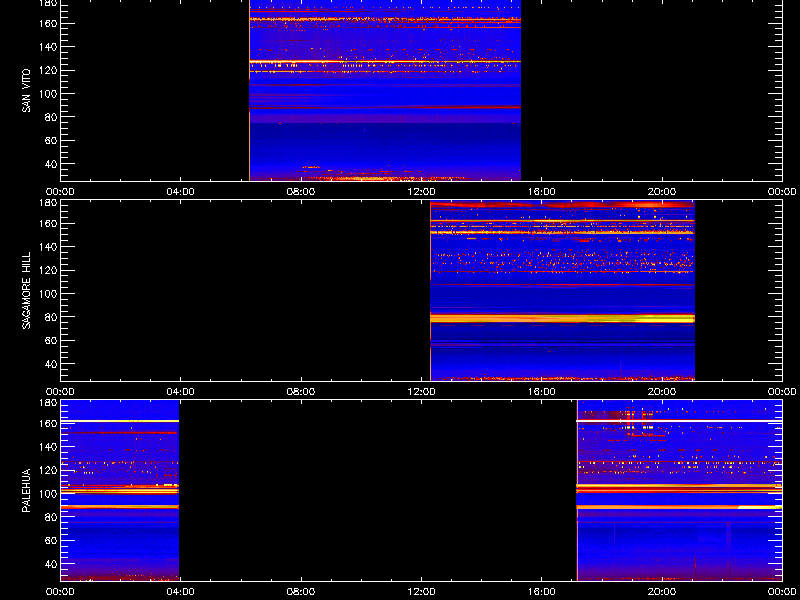
Task: Click the SAGAMORE HILL axis title
Action: (x=27, y=290)
